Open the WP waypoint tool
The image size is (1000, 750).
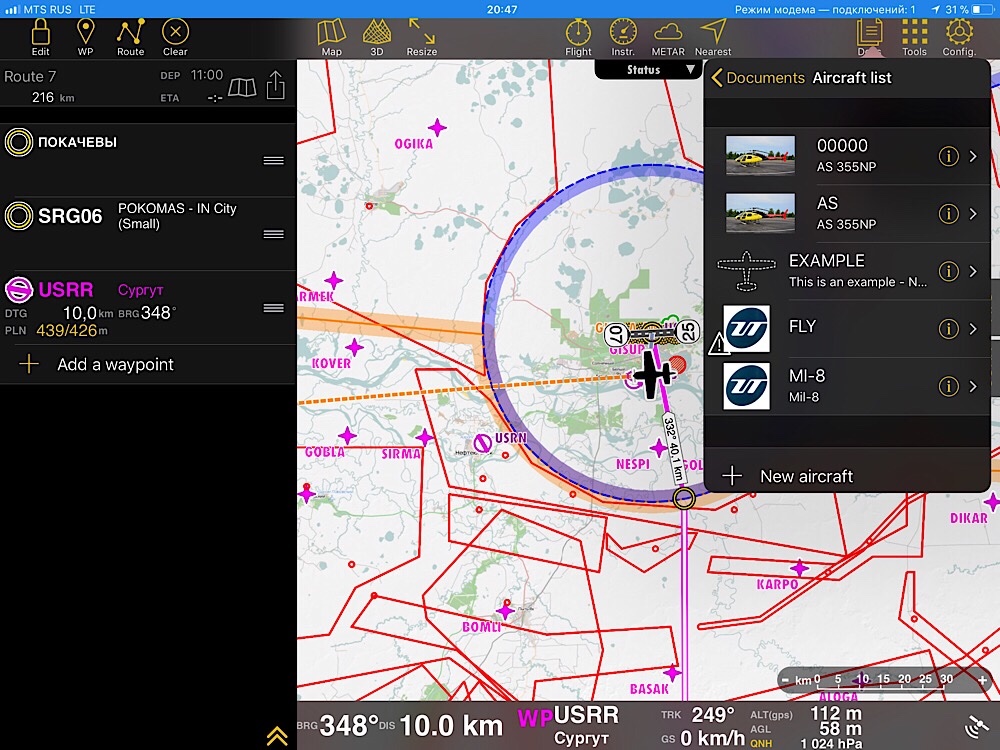85,37
